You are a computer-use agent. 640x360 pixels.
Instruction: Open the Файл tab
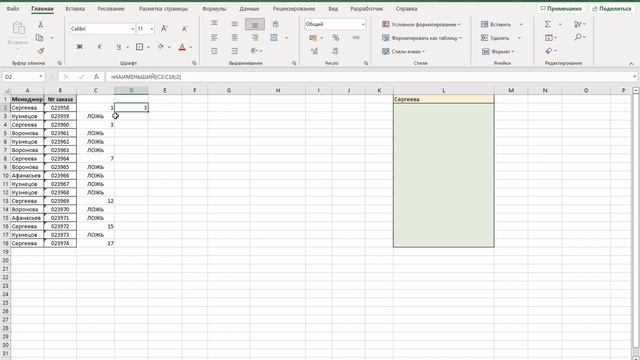click(x=13, y=9)
